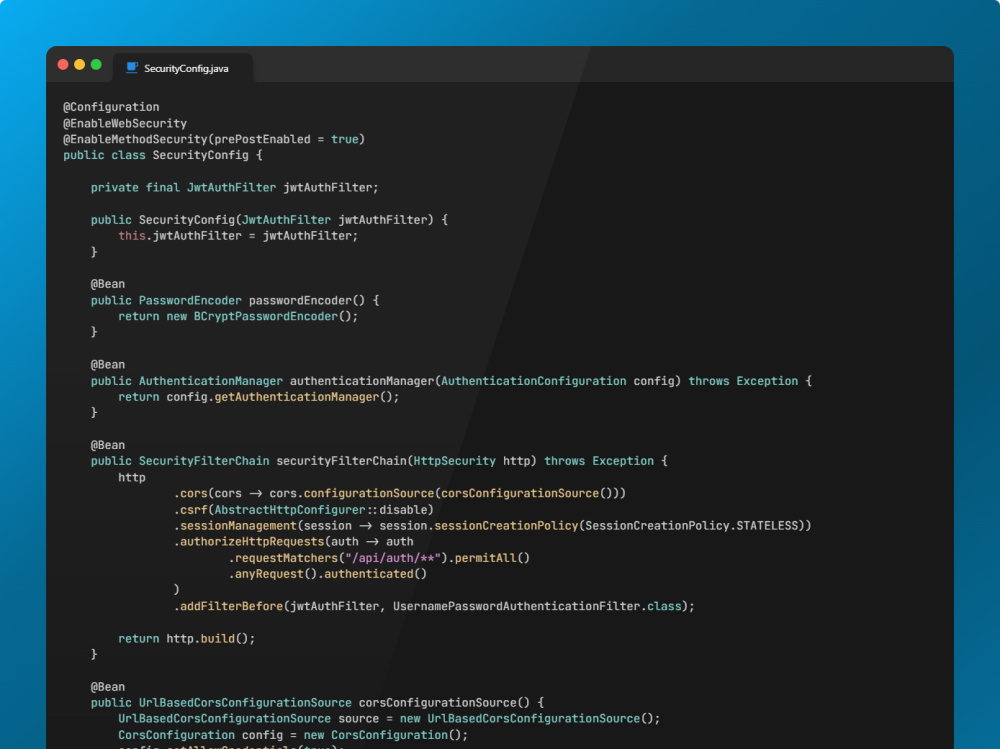Click the .cors method call

[x=190, y=493]
